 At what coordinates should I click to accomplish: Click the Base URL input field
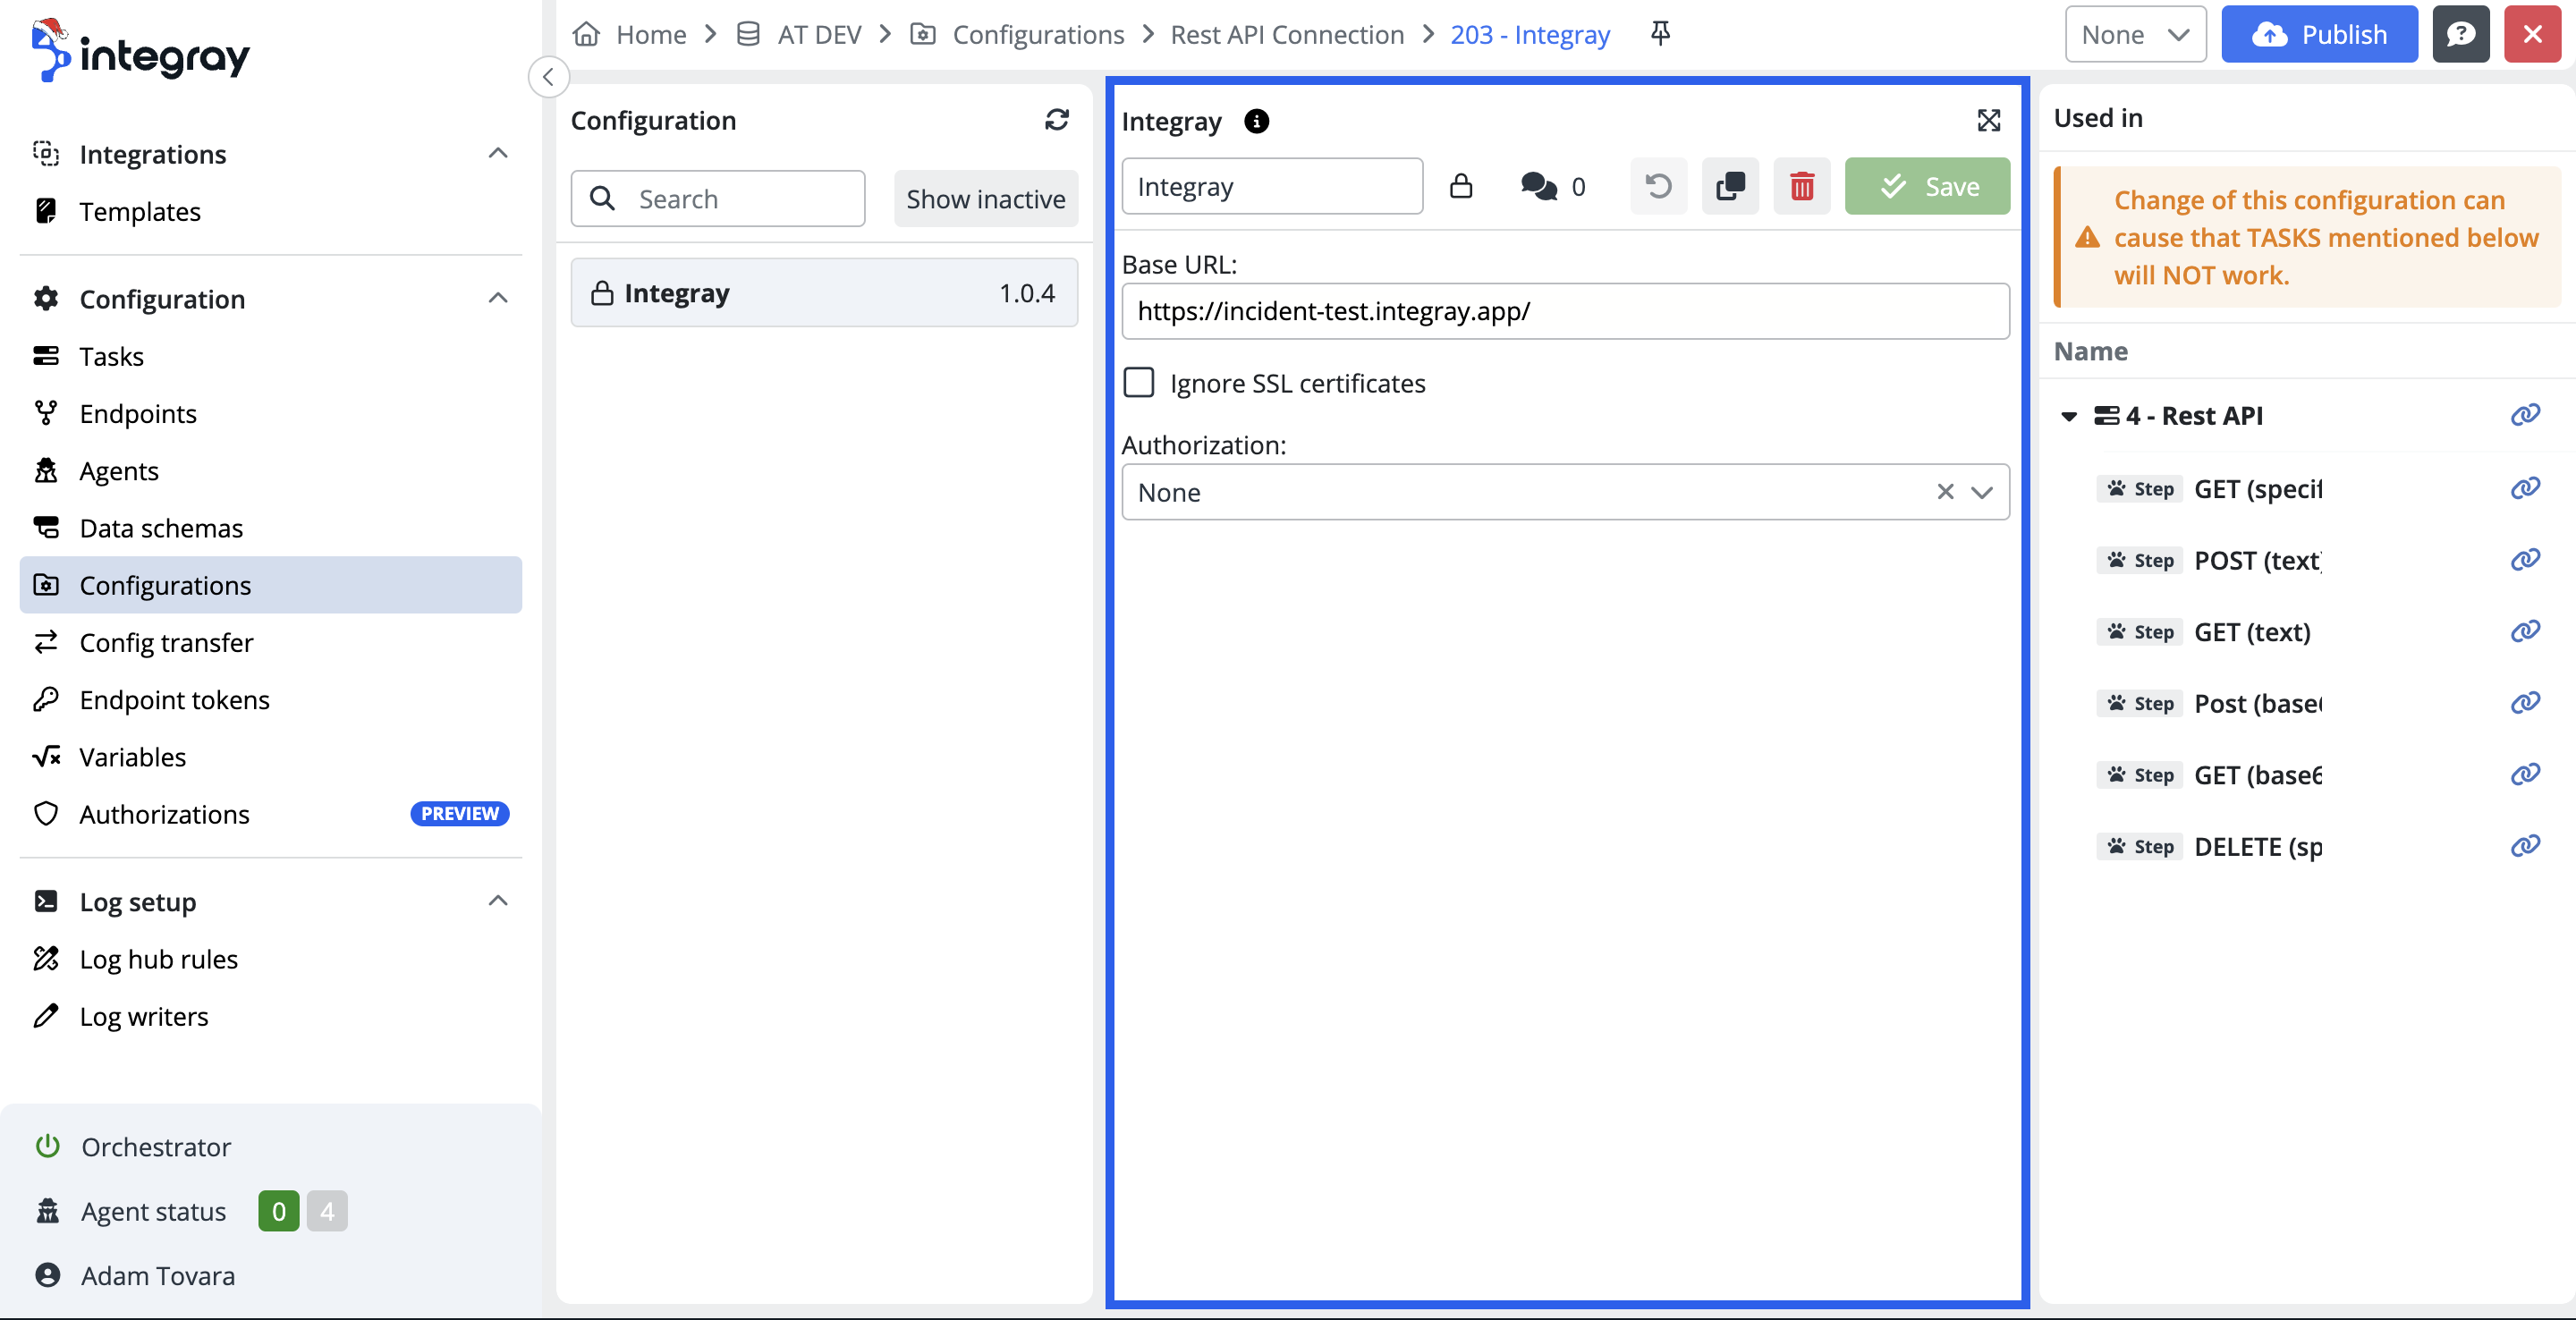coord(1564,311)
